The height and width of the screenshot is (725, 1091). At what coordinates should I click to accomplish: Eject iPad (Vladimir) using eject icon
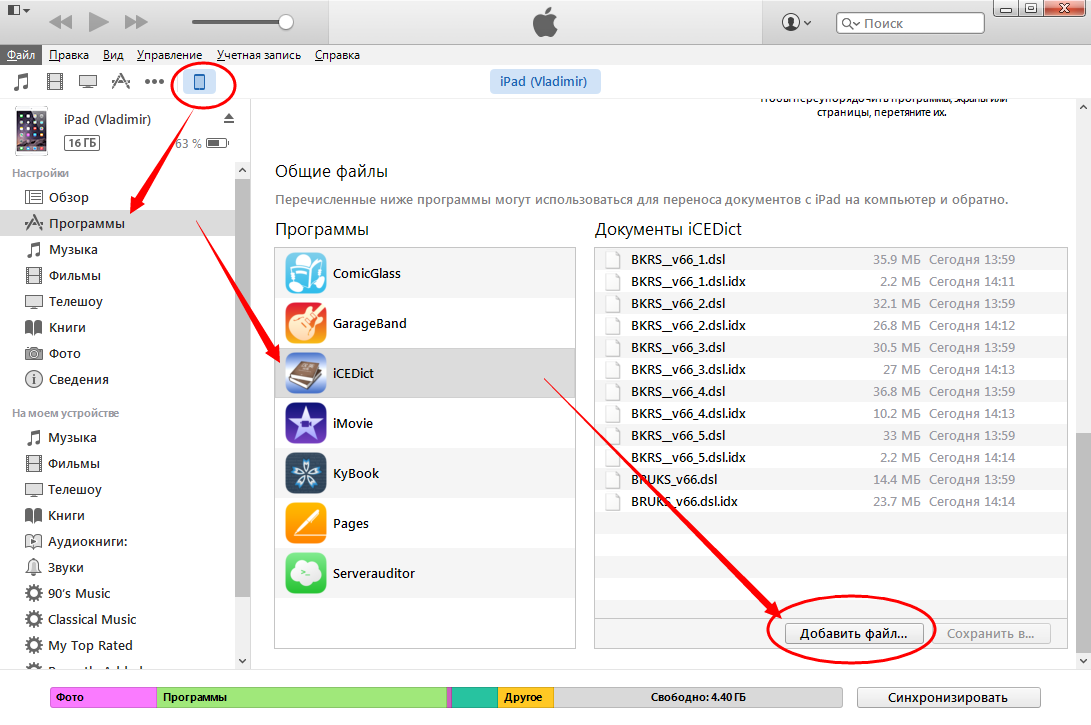click(229, 119)
